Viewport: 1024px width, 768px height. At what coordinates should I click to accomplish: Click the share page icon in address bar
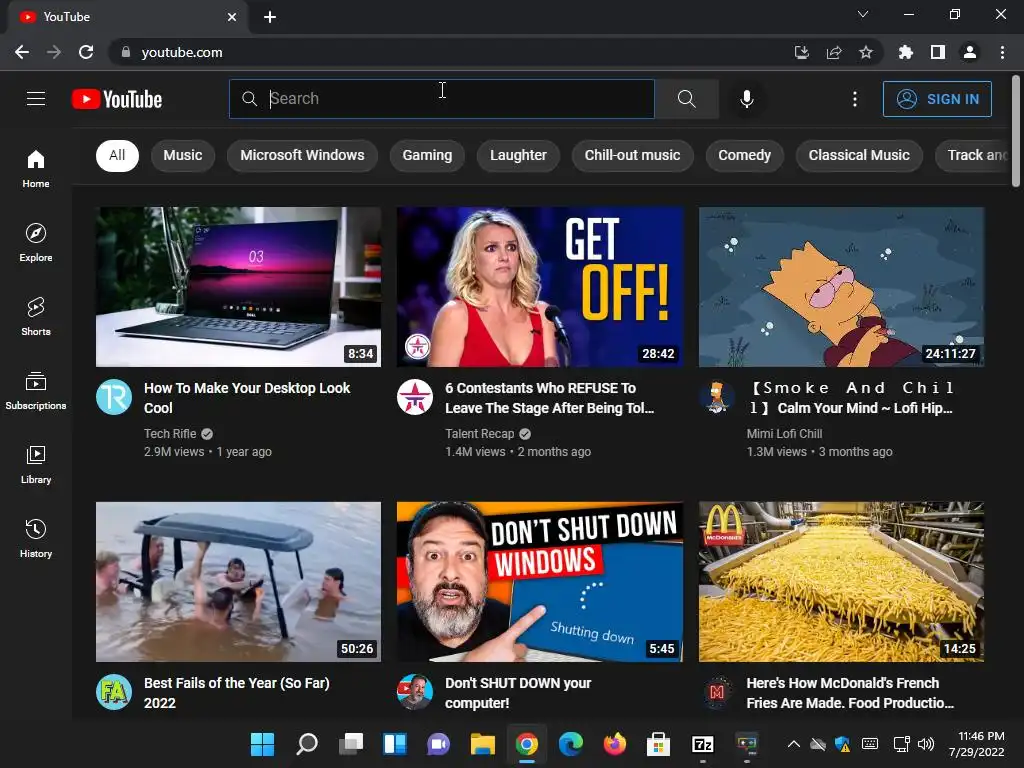click(834, 52)
